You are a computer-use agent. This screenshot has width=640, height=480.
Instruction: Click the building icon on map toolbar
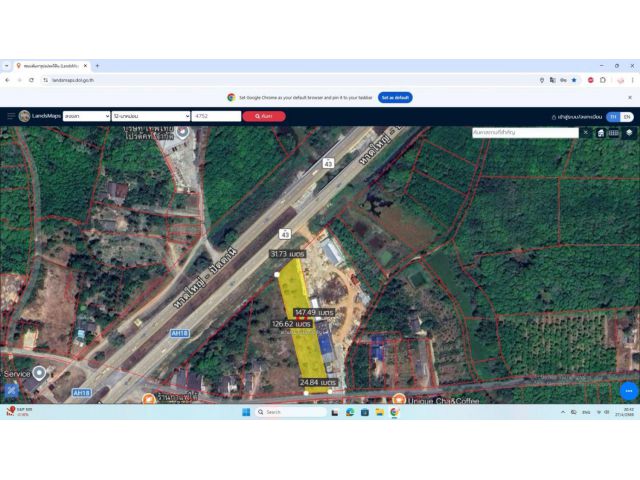[601, 133]
